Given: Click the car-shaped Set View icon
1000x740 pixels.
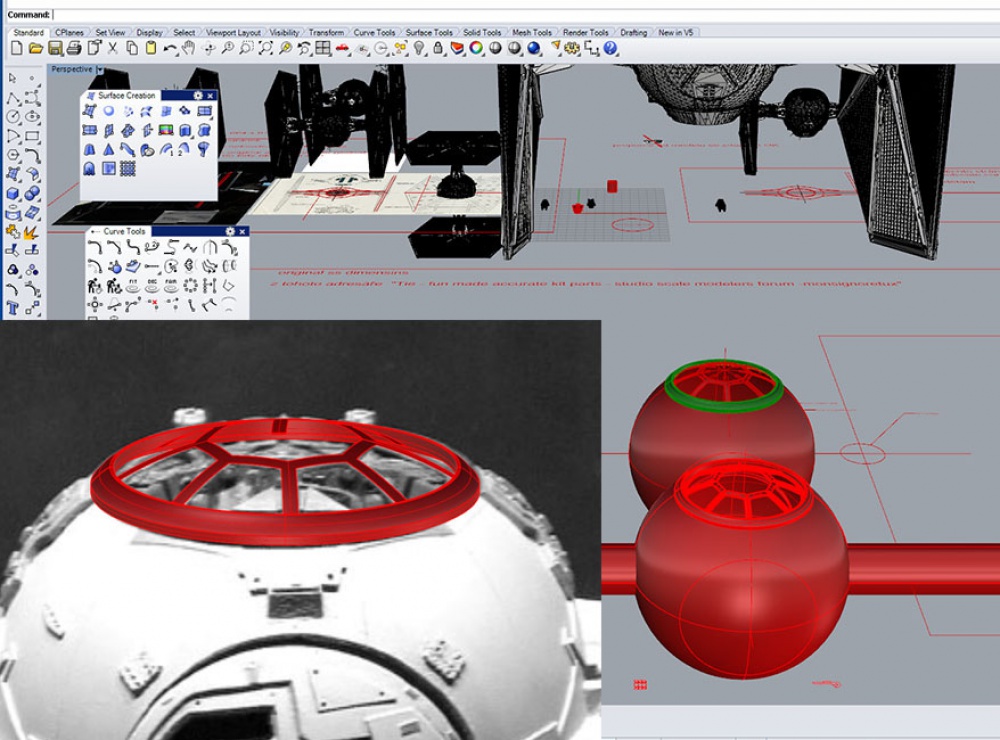Looking at the screenshot, I should [342, 48].
